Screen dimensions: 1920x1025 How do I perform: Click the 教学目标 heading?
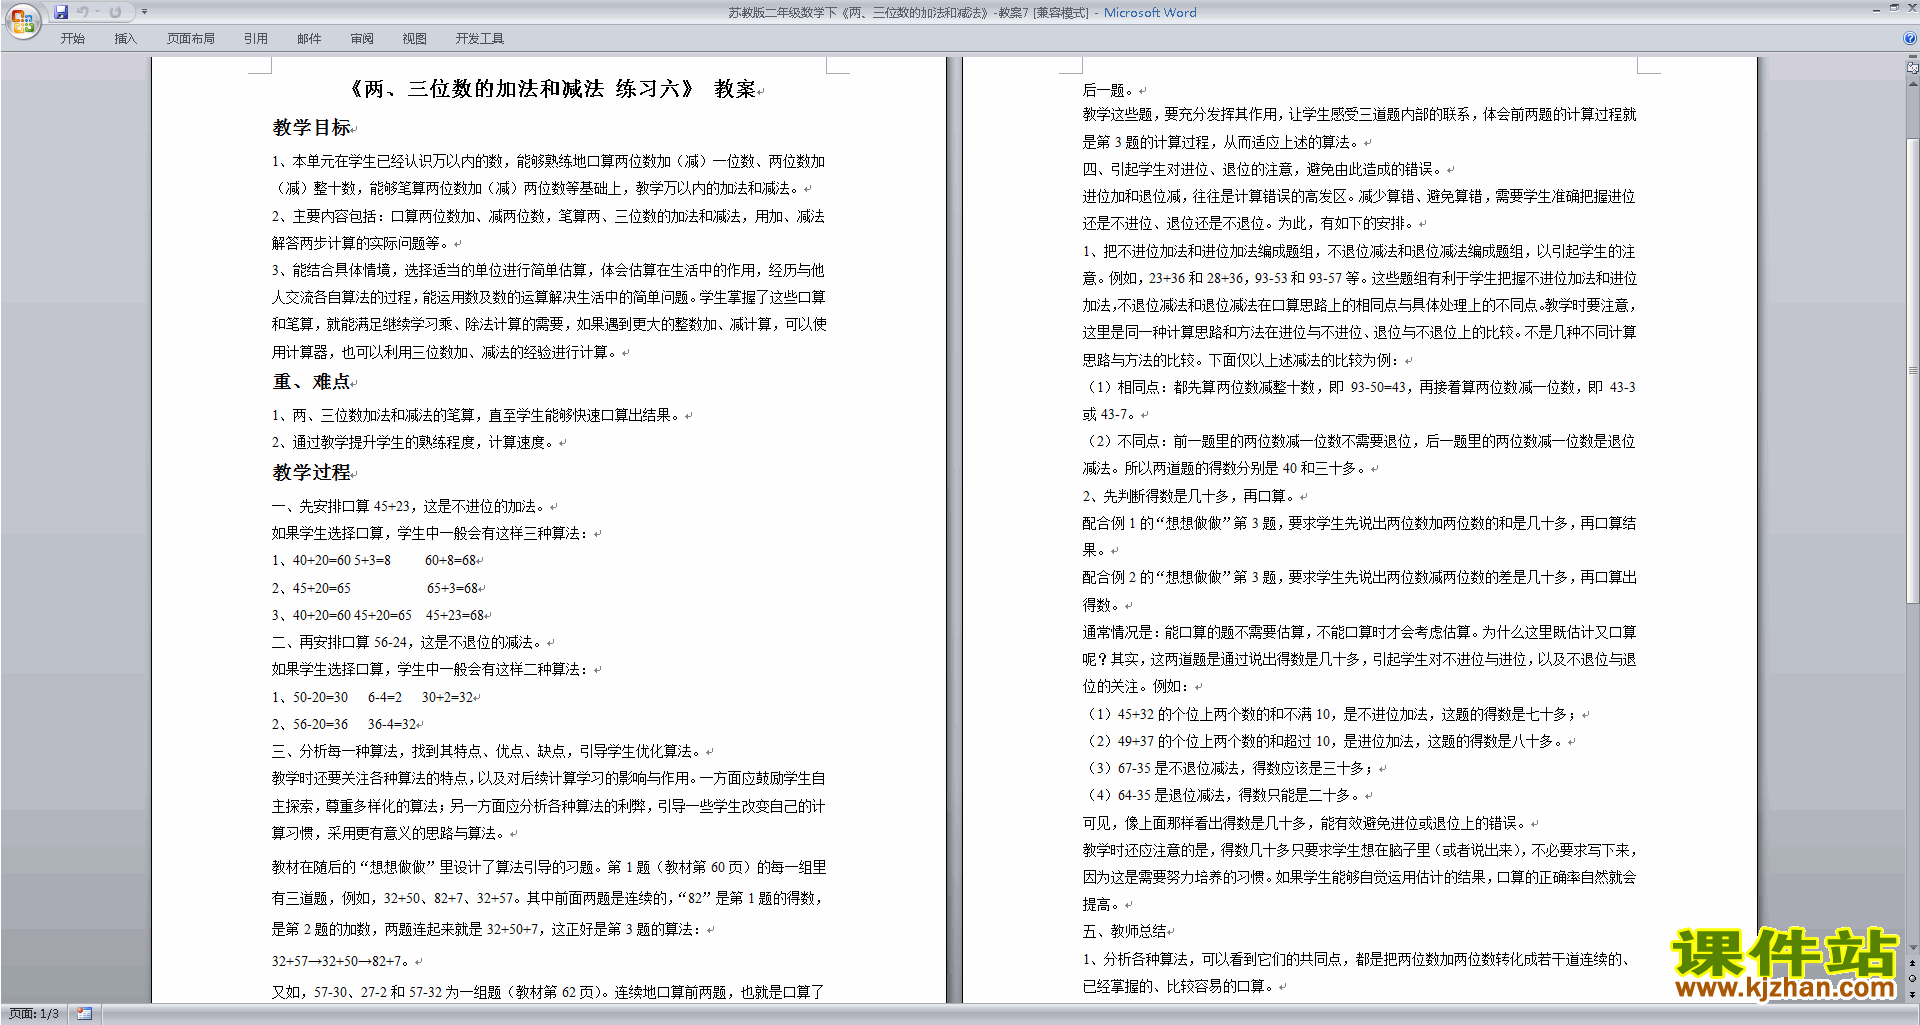[x=312, y=128]
